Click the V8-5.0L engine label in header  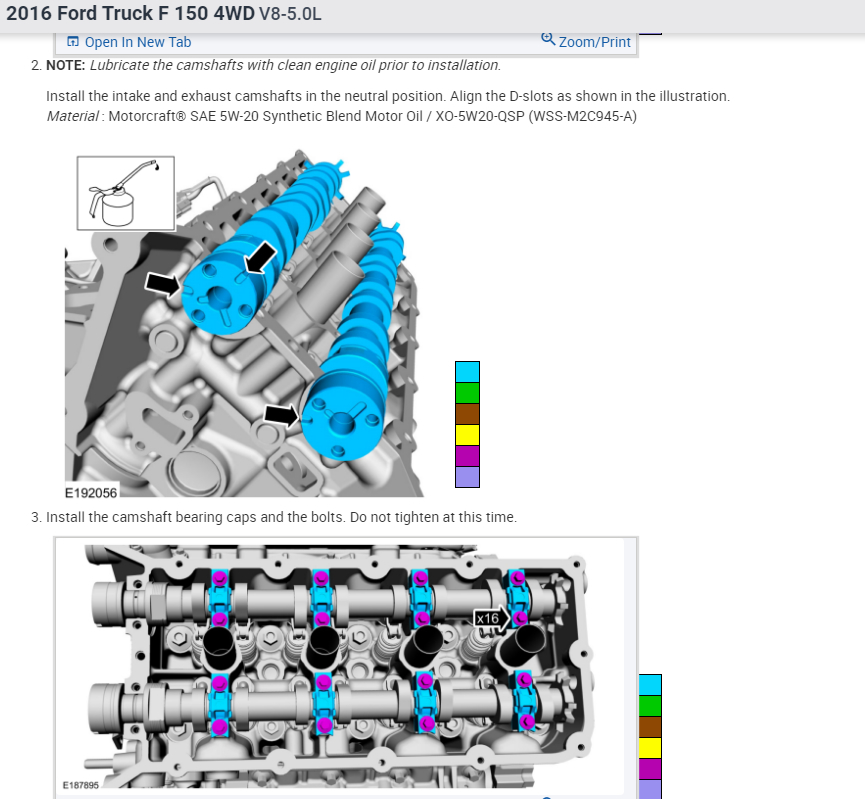tap(290, 14)
